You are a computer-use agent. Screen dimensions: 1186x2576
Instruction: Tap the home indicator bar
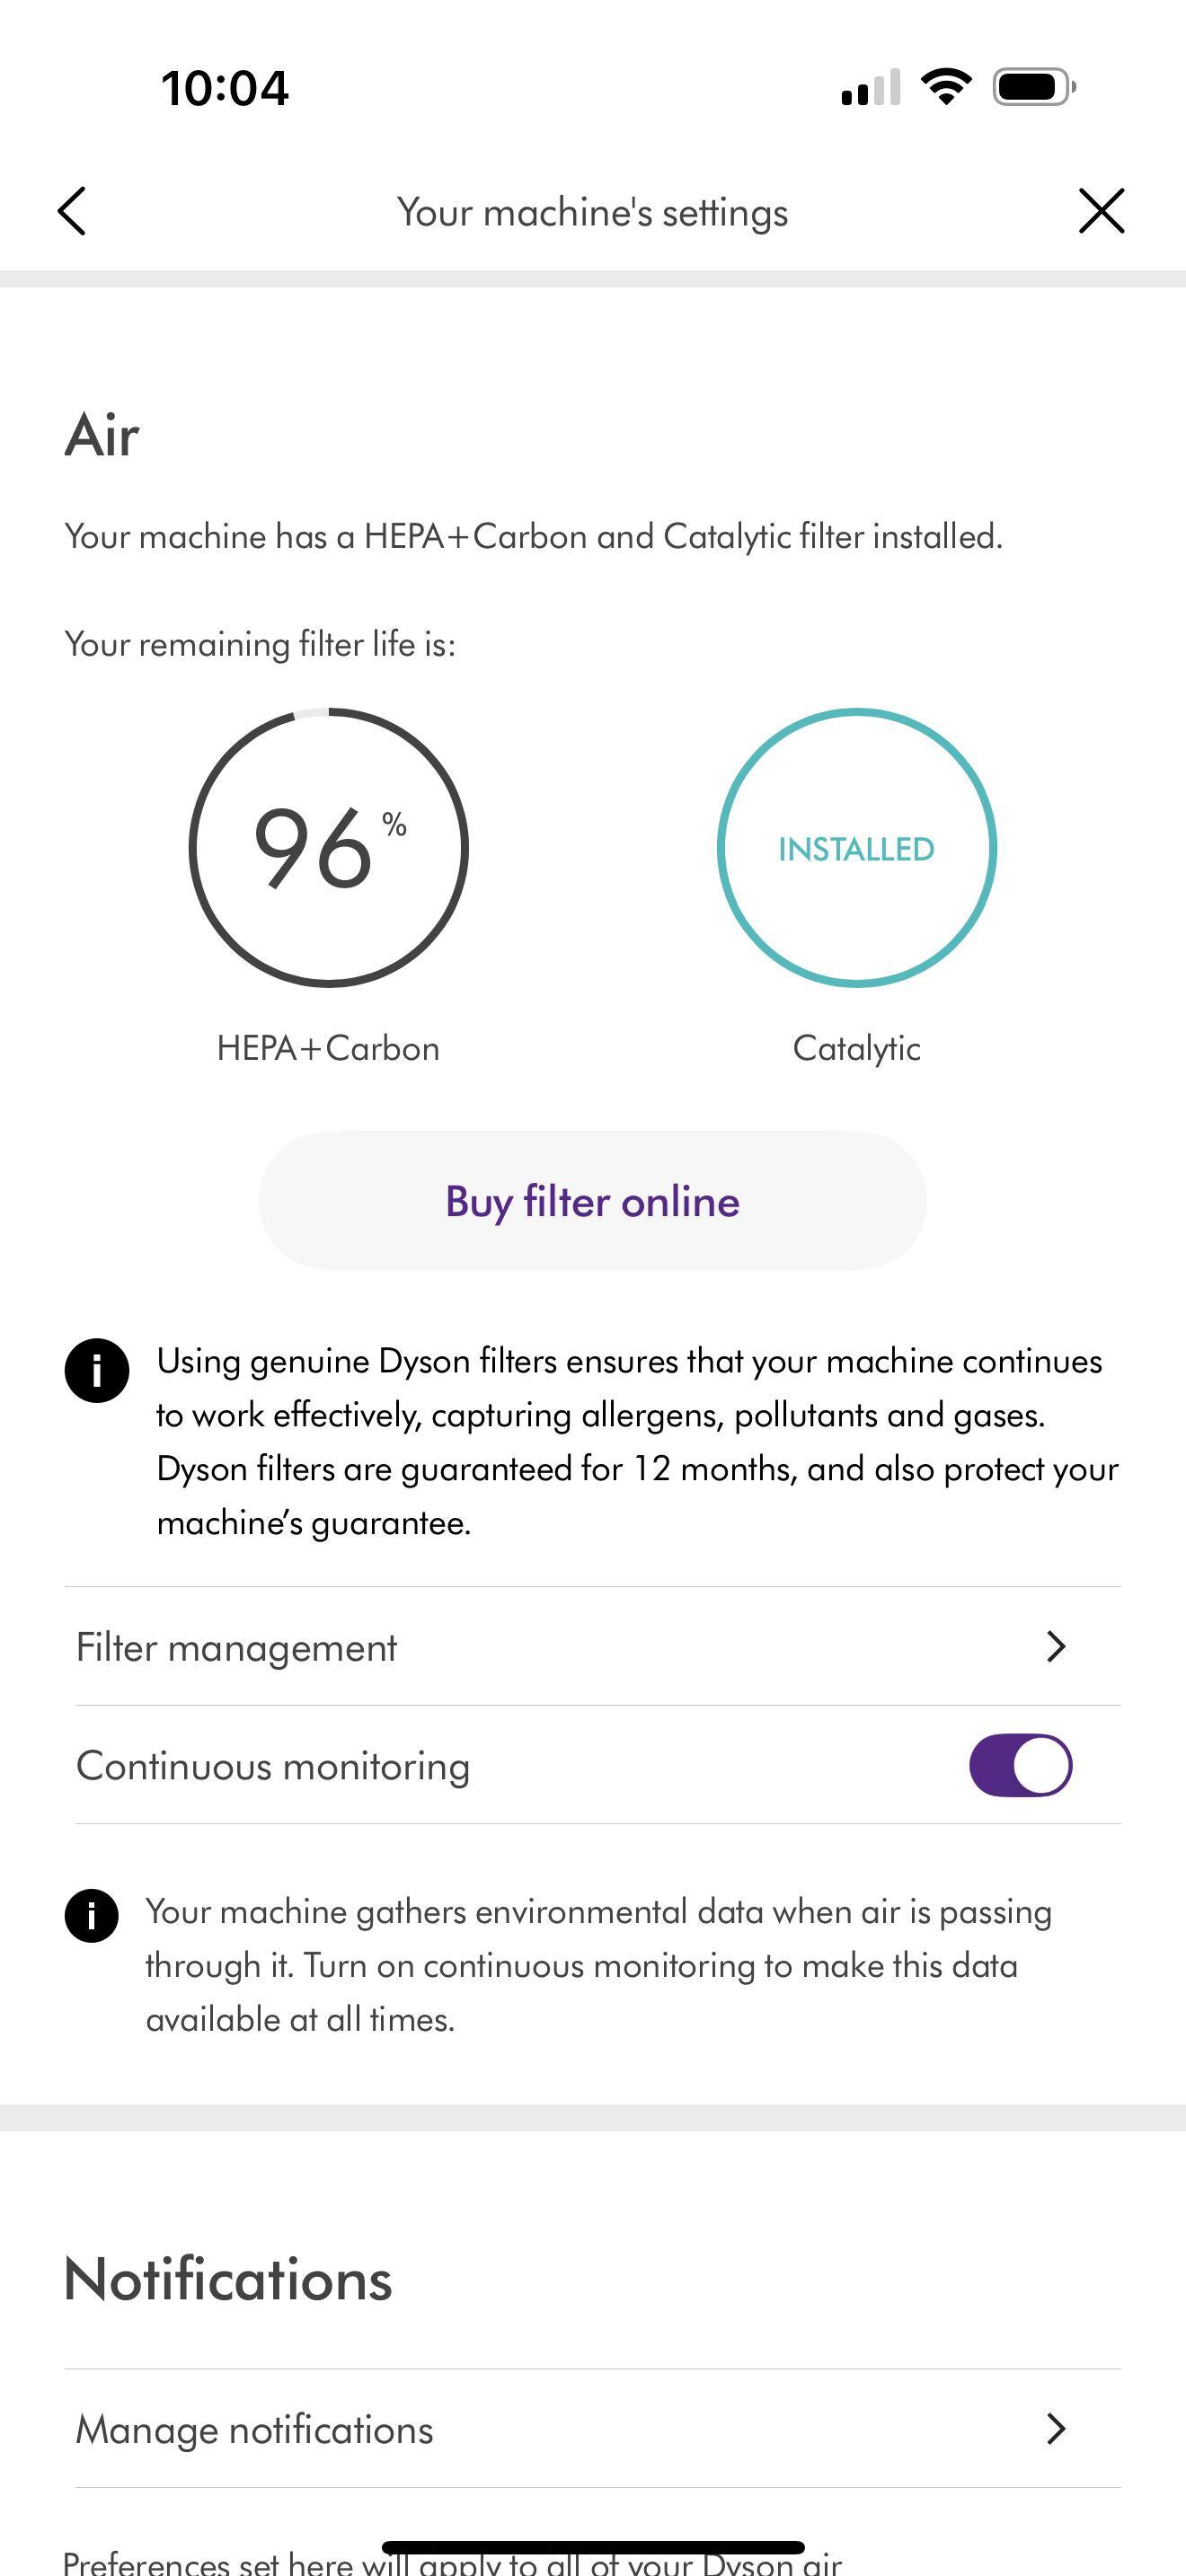coord(593,2547)
